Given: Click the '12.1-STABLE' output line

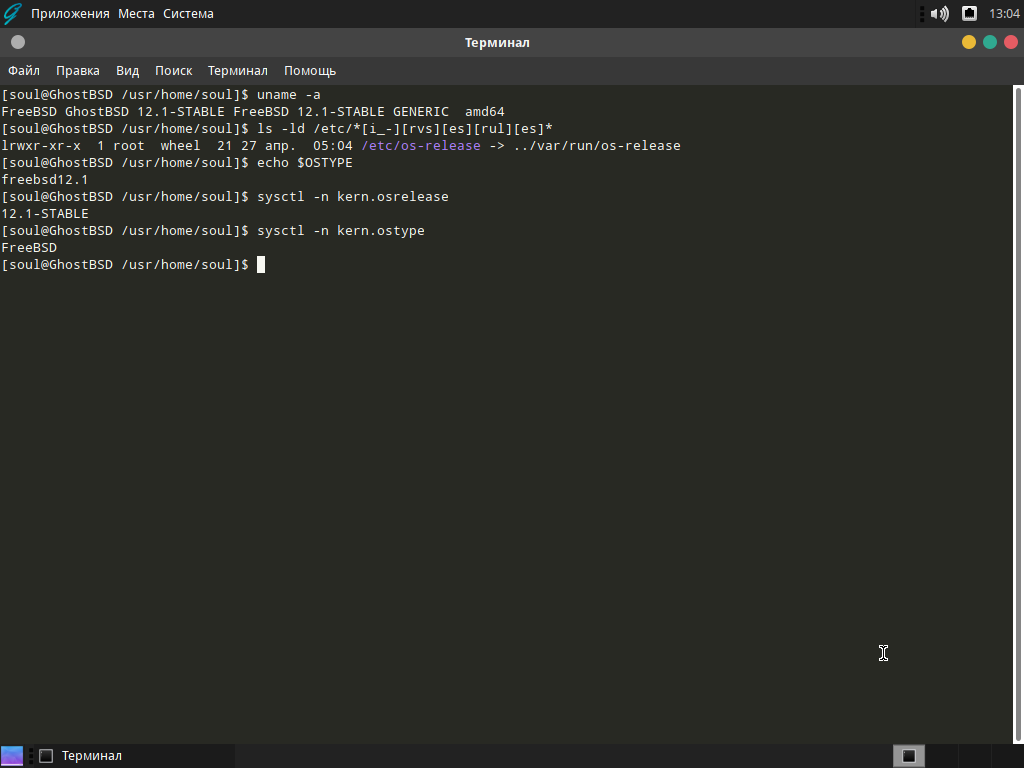Looking at the screenshot, I should [44, 214].
